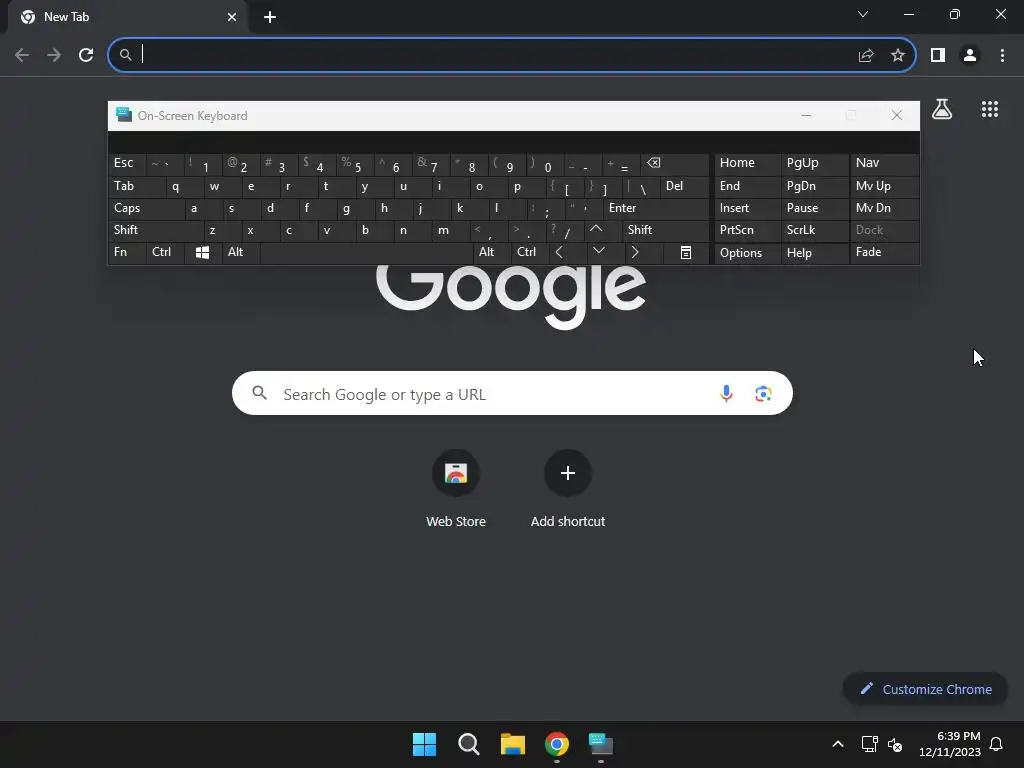Show hidden system tray icons
Screen dimensions: 1024x768
pyautogui.click(x=838, y=744)
